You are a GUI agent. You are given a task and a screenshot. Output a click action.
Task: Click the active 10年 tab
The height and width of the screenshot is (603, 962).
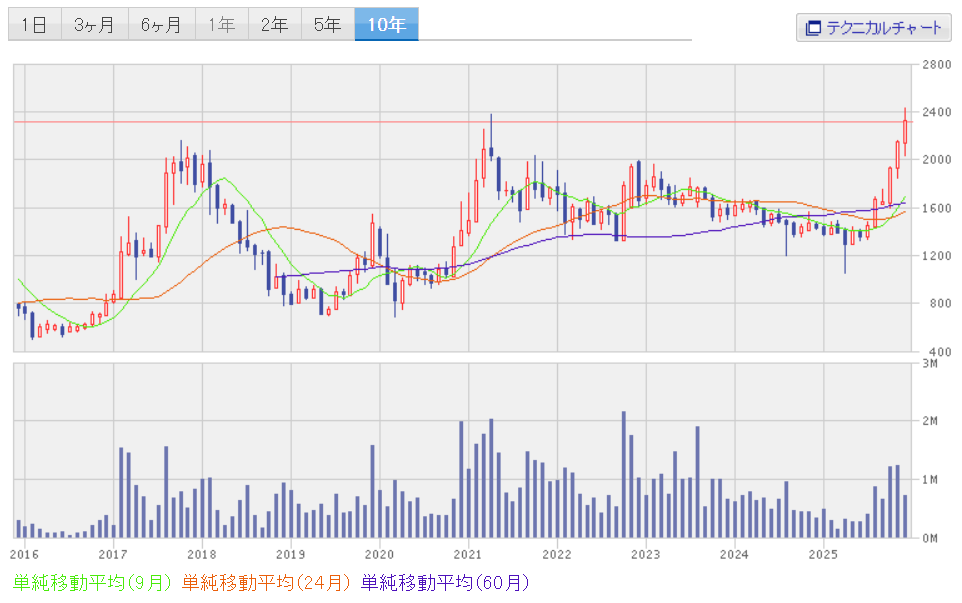386,25
